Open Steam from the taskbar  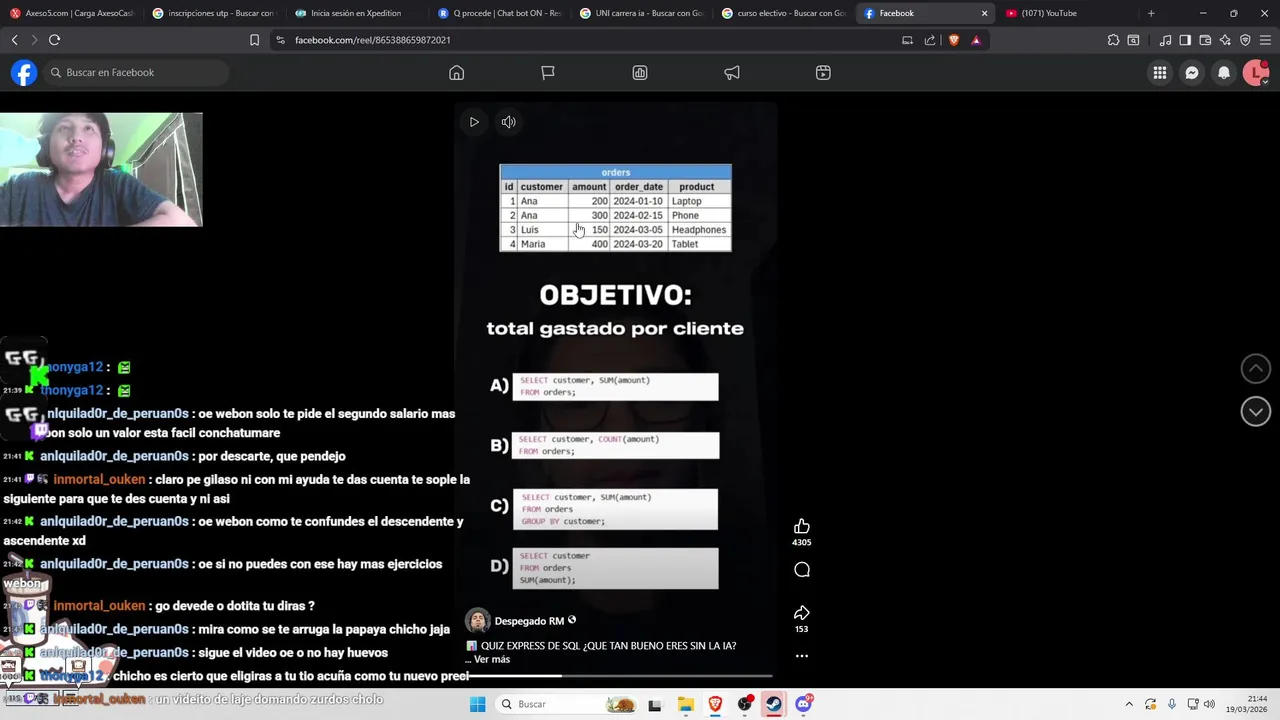click(774, 704)
